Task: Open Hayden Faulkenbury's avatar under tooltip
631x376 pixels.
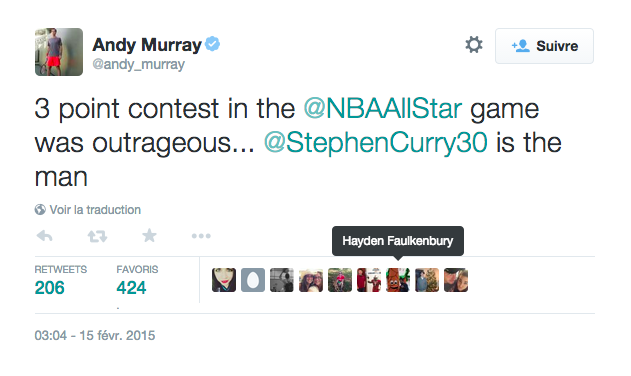Action: tap(398, 280)
